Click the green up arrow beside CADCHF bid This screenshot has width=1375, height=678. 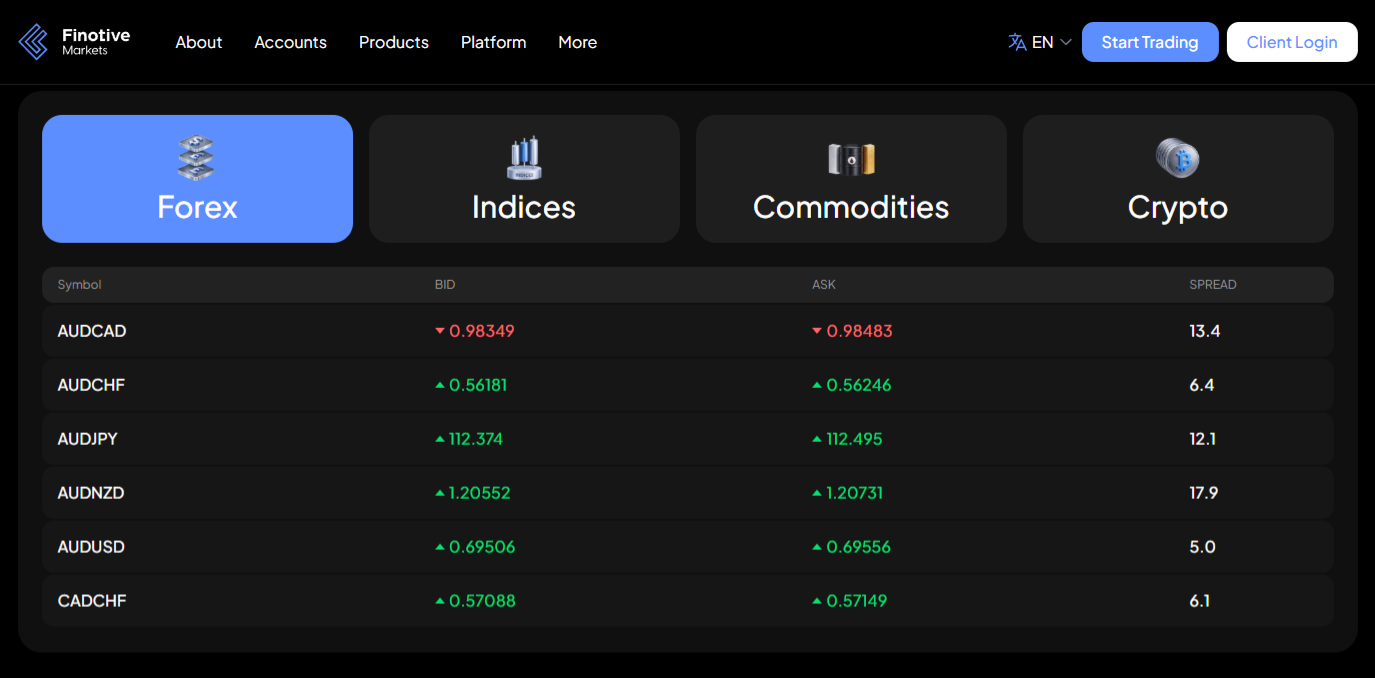click(440, 601)
